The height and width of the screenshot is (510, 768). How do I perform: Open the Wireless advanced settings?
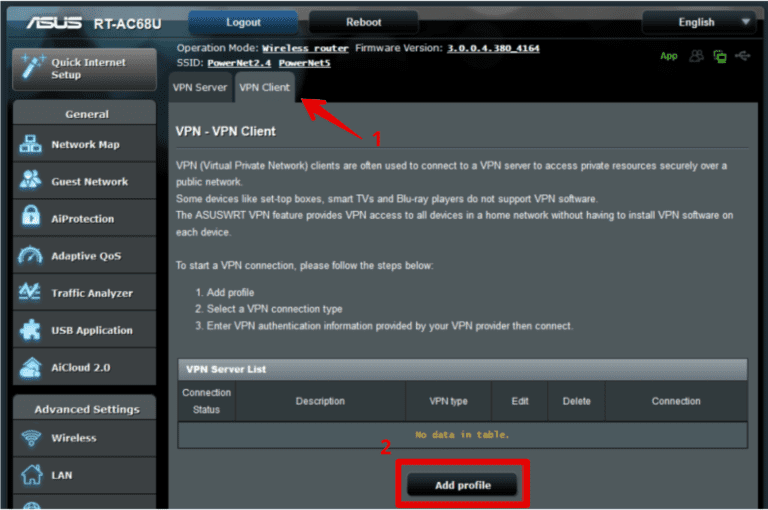coord(85,437)
